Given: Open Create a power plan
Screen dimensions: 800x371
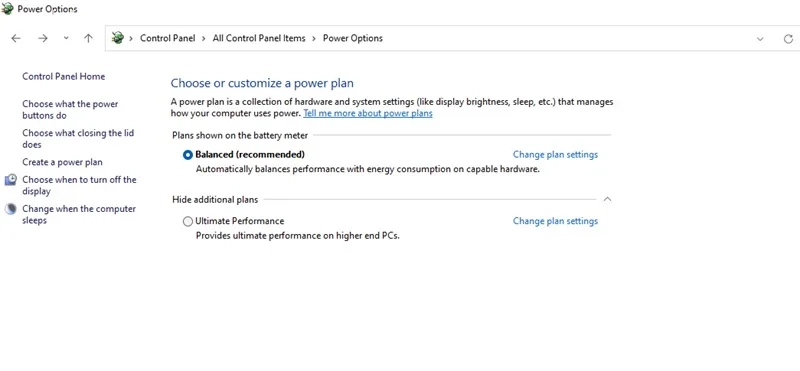Looking at the screenshot, I should [x=62, y=162].
